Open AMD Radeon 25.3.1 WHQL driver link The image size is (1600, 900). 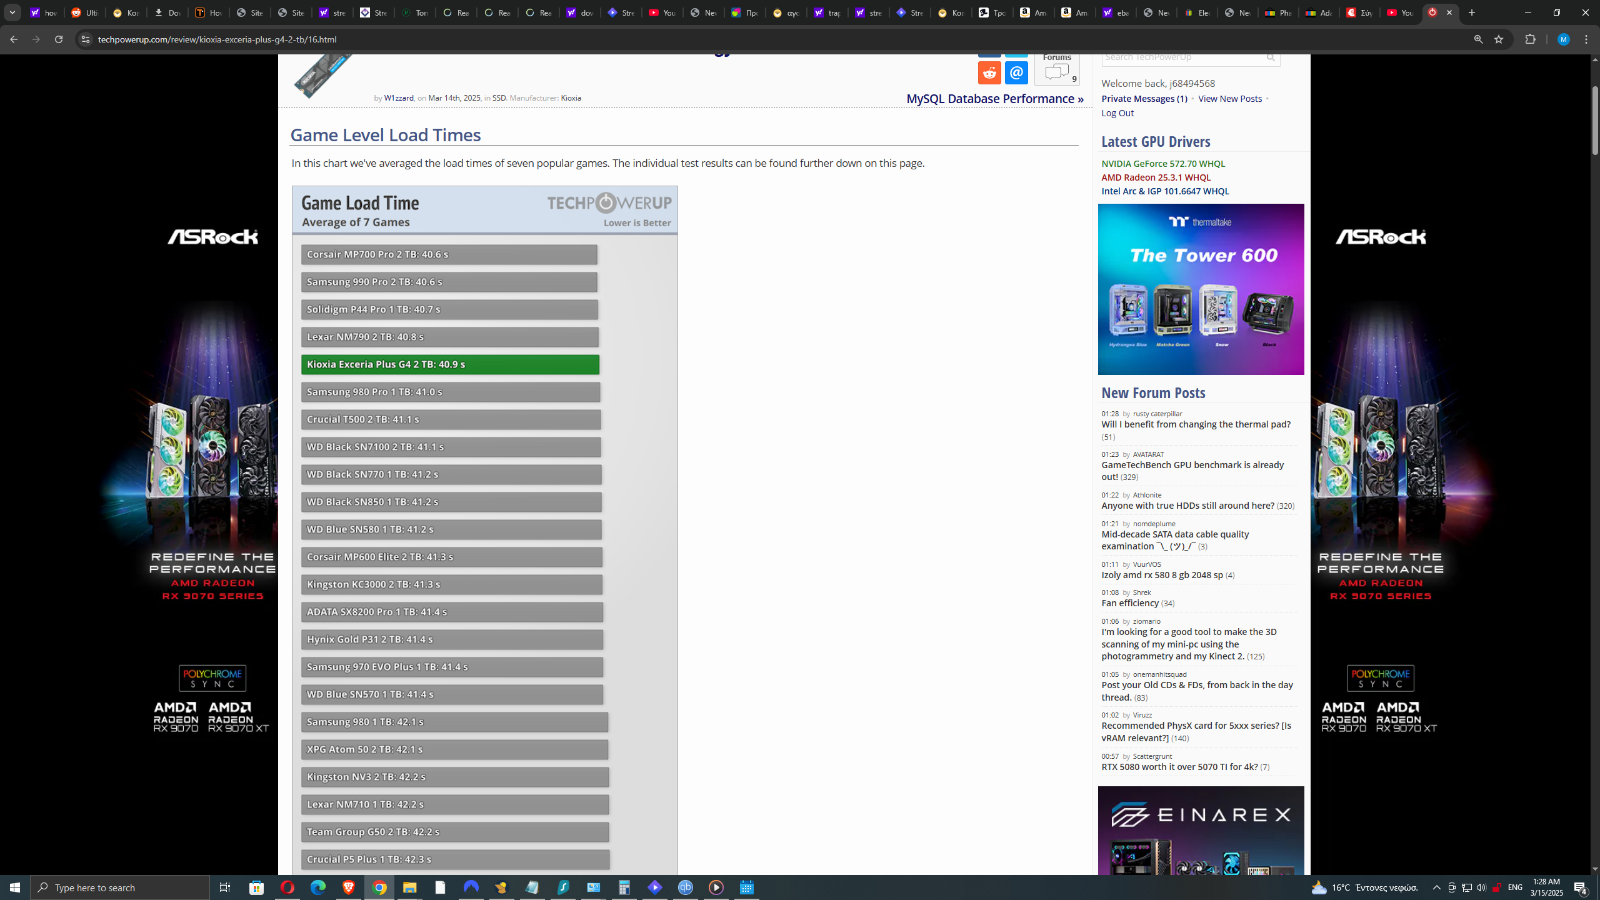tap(1156, 178)
